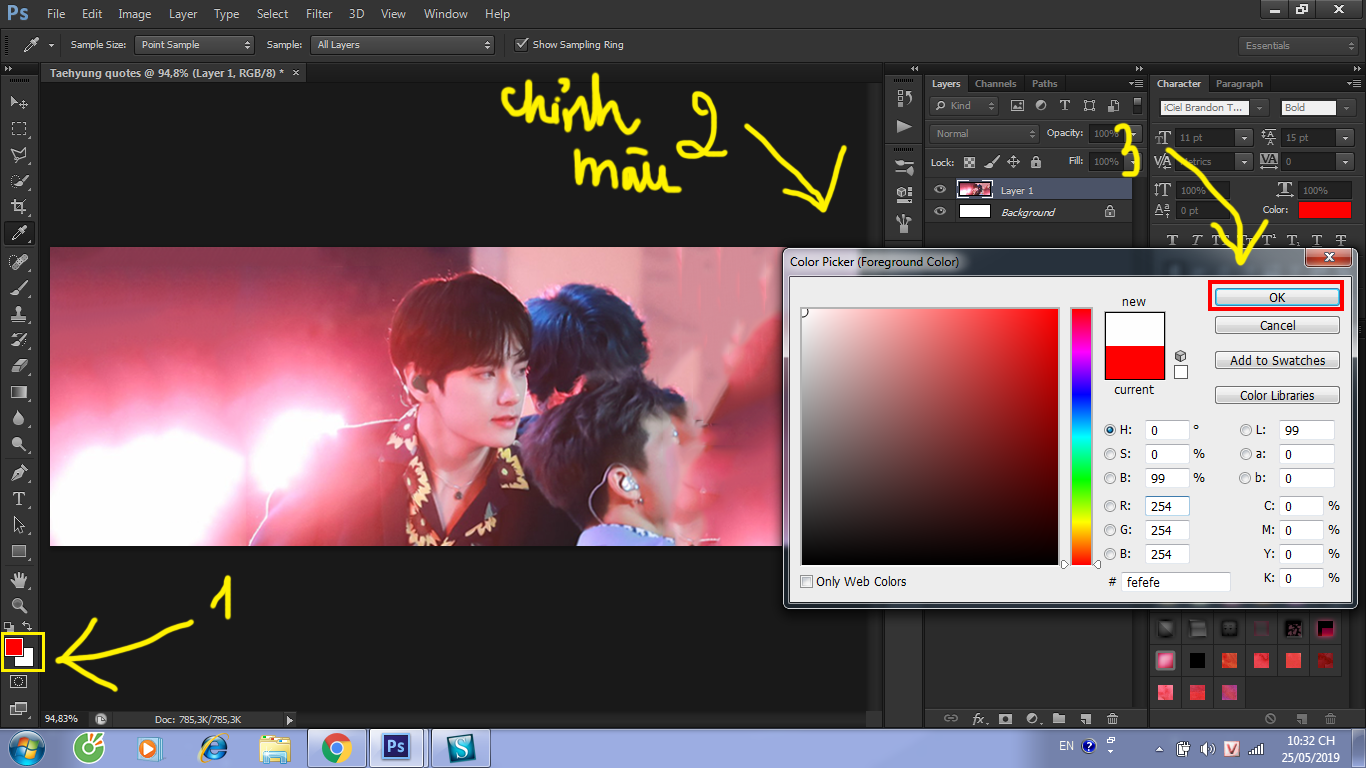Select the Move tool
Image resolution: width=1366 pixels, height=768 pixels.
[x=18, y=103]
